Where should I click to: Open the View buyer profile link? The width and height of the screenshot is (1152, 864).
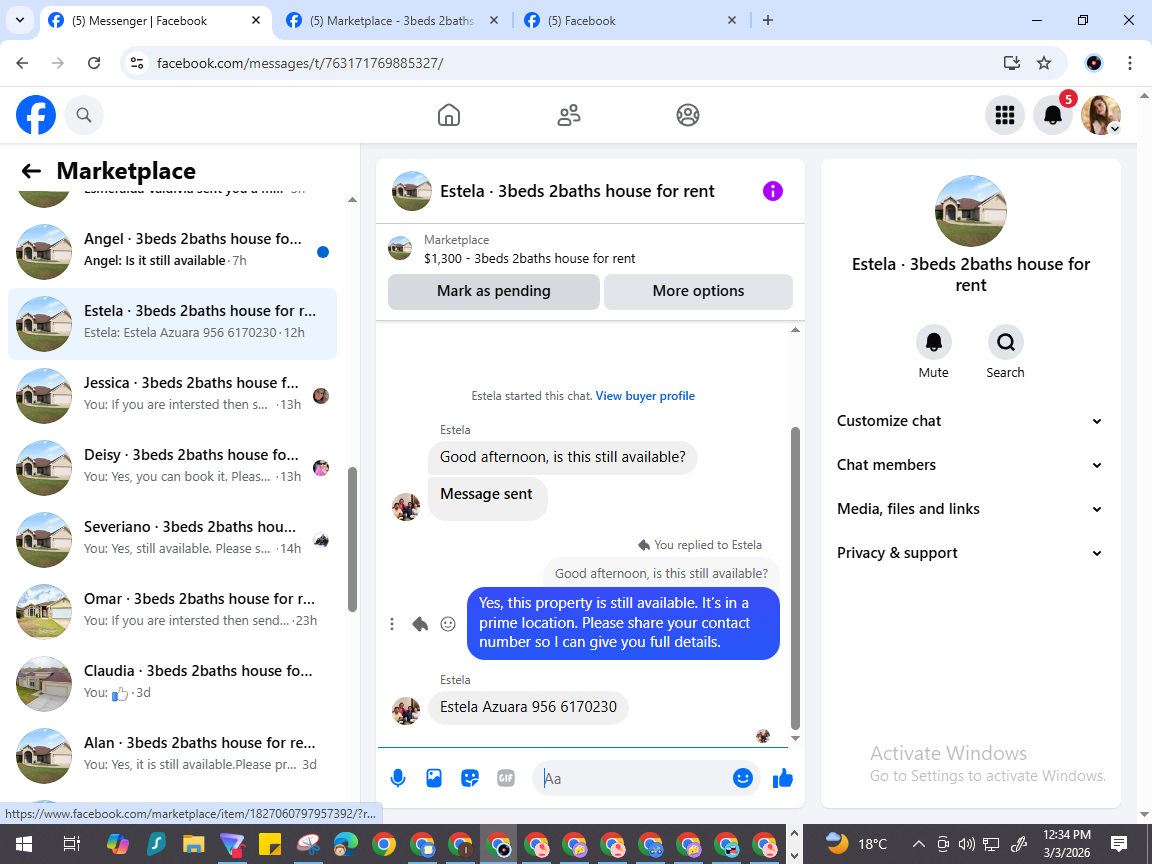(x=645, y=396)
